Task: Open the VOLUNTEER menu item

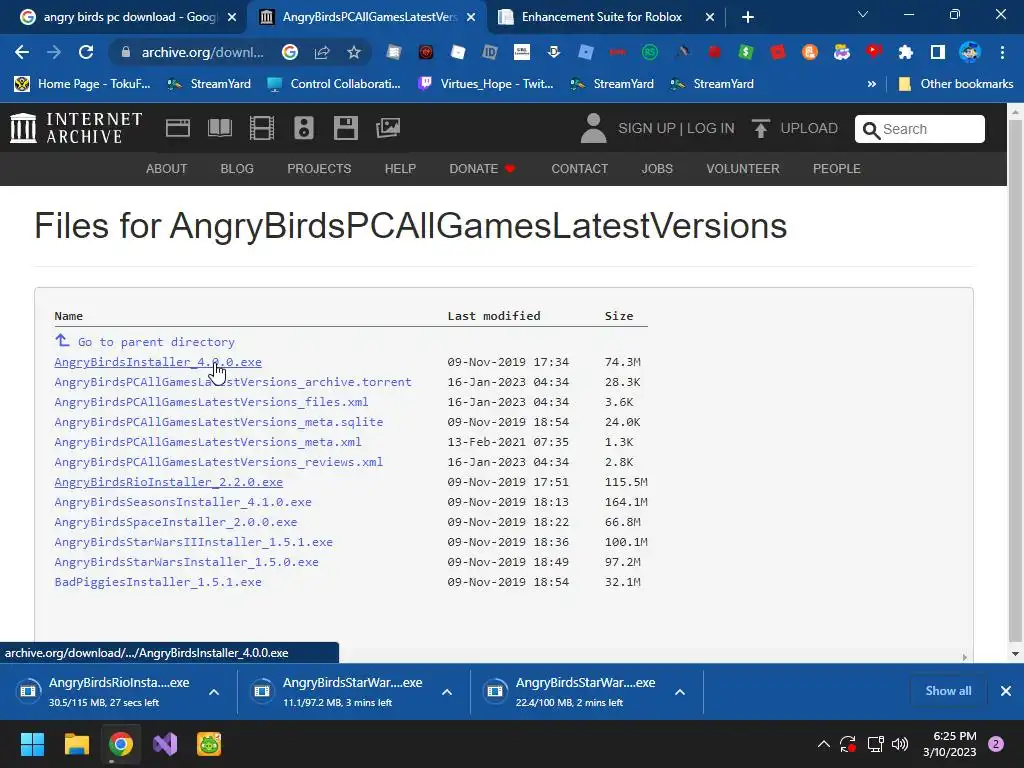Action: [743, 168]
